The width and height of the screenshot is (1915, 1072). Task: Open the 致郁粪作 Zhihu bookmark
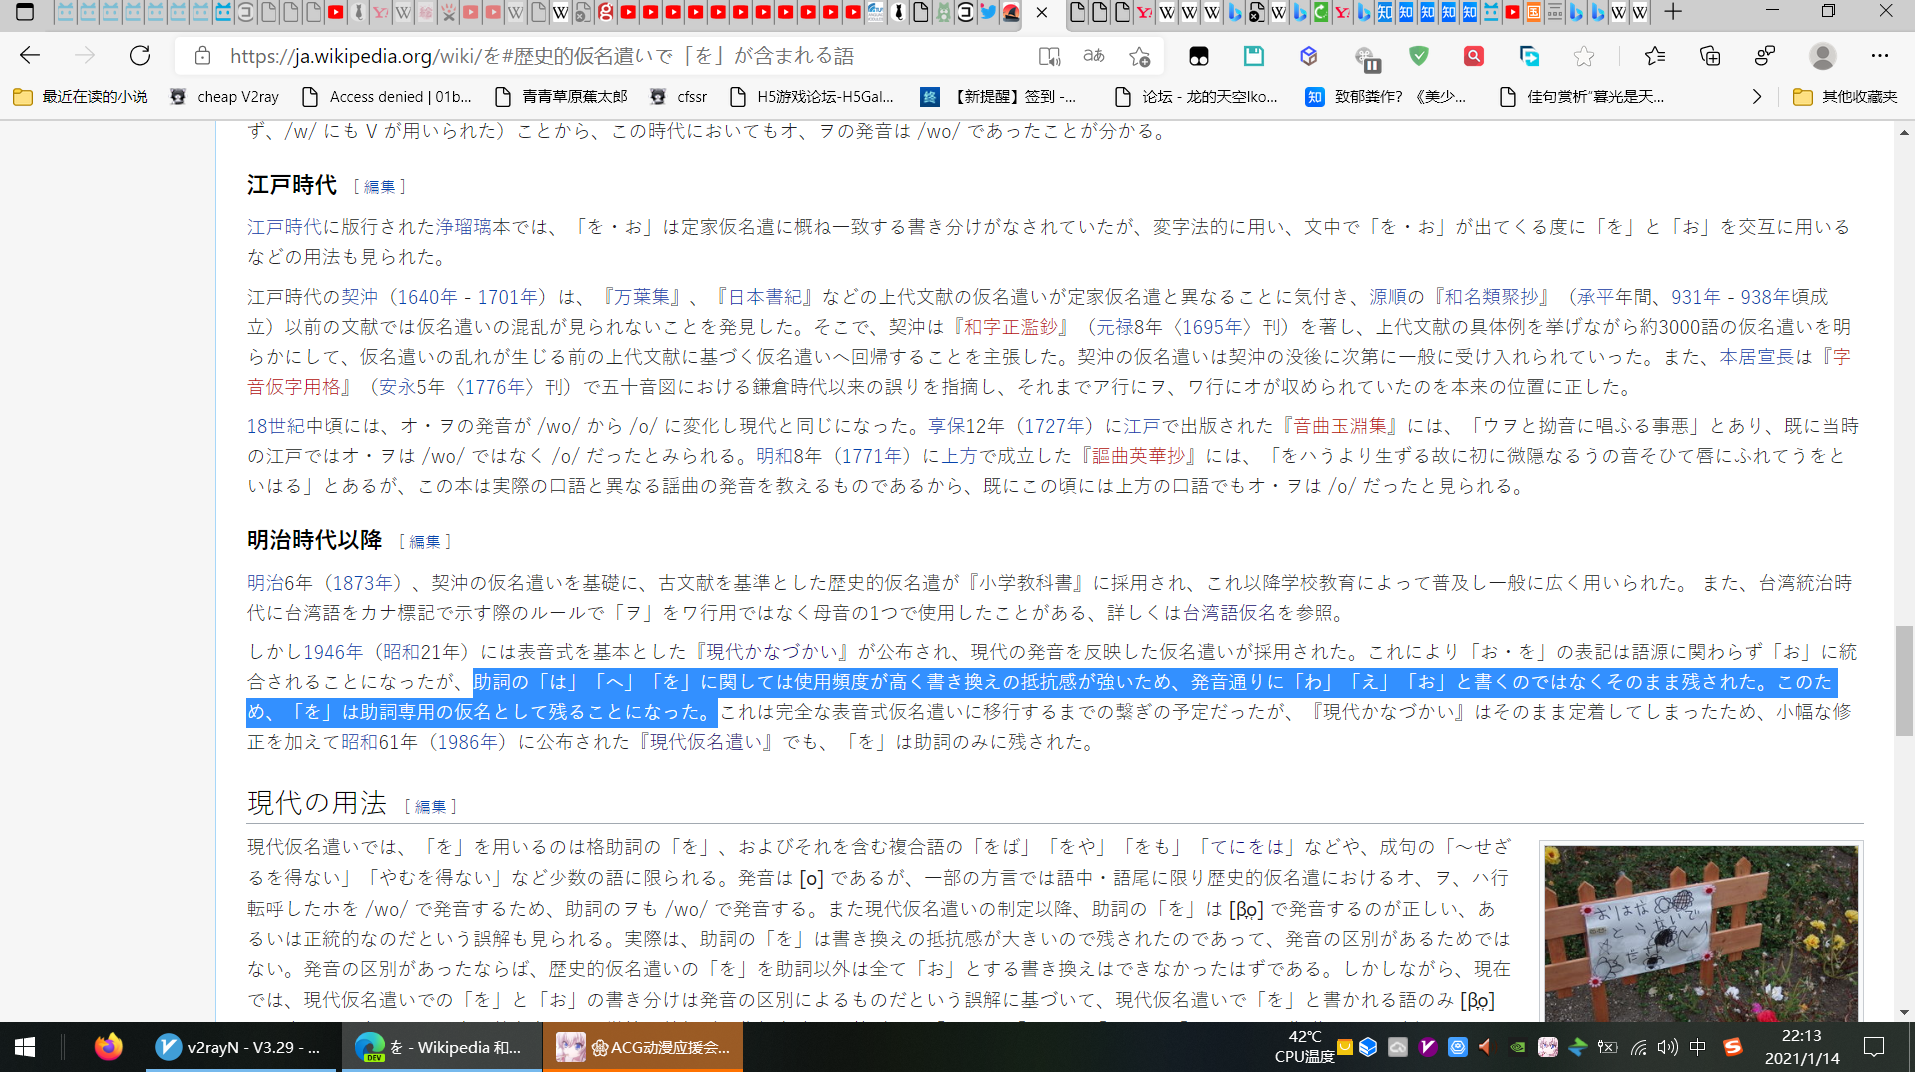[x=1387, y=97]
